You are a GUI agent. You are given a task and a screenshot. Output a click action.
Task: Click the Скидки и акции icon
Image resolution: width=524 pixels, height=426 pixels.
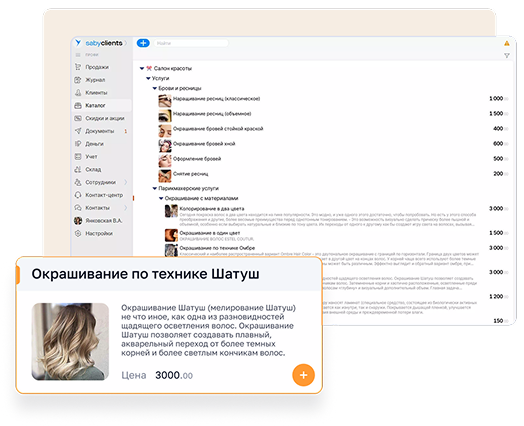78,118
